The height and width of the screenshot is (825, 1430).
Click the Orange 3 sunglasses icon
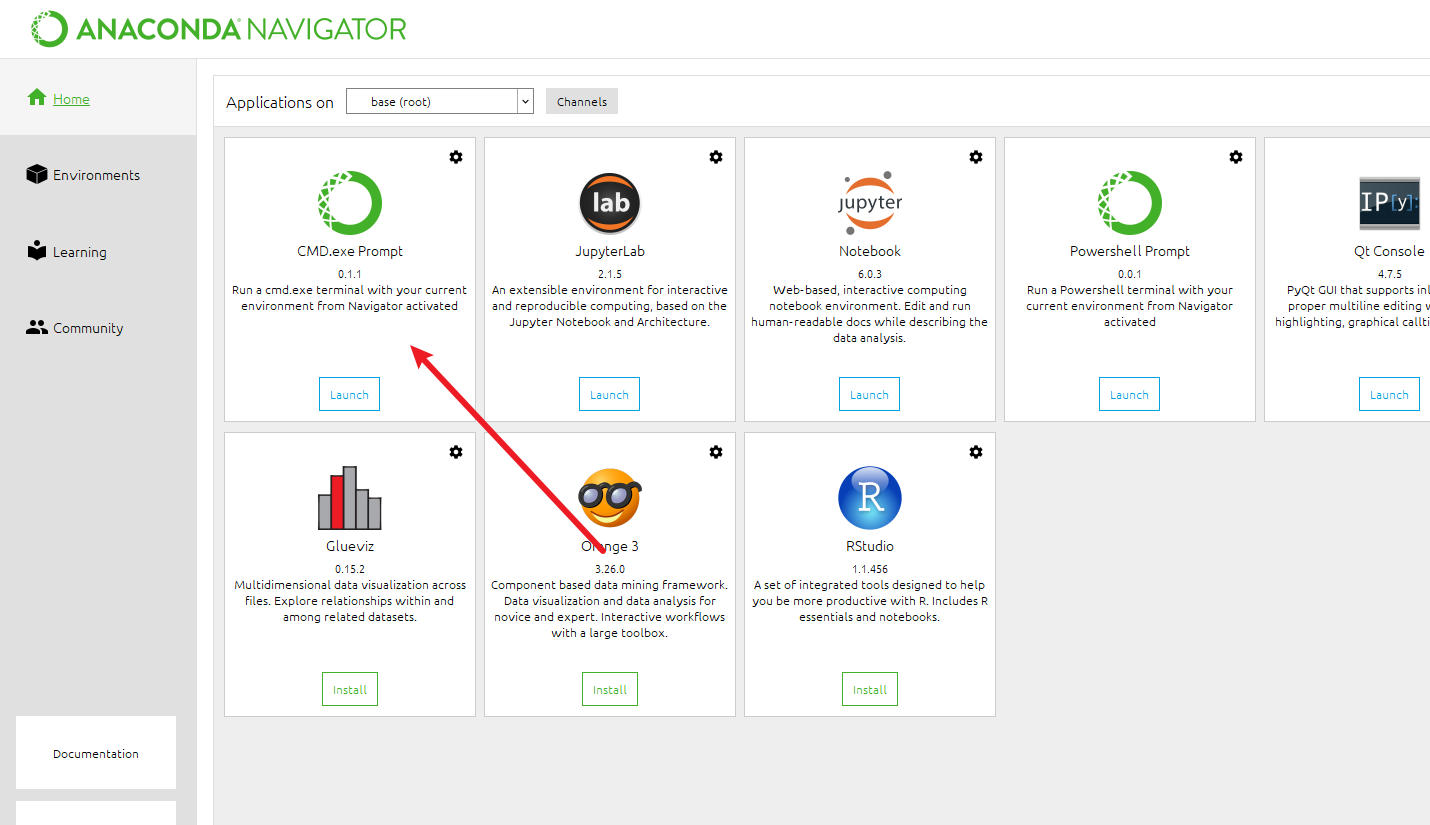click(x=610, y=497)
